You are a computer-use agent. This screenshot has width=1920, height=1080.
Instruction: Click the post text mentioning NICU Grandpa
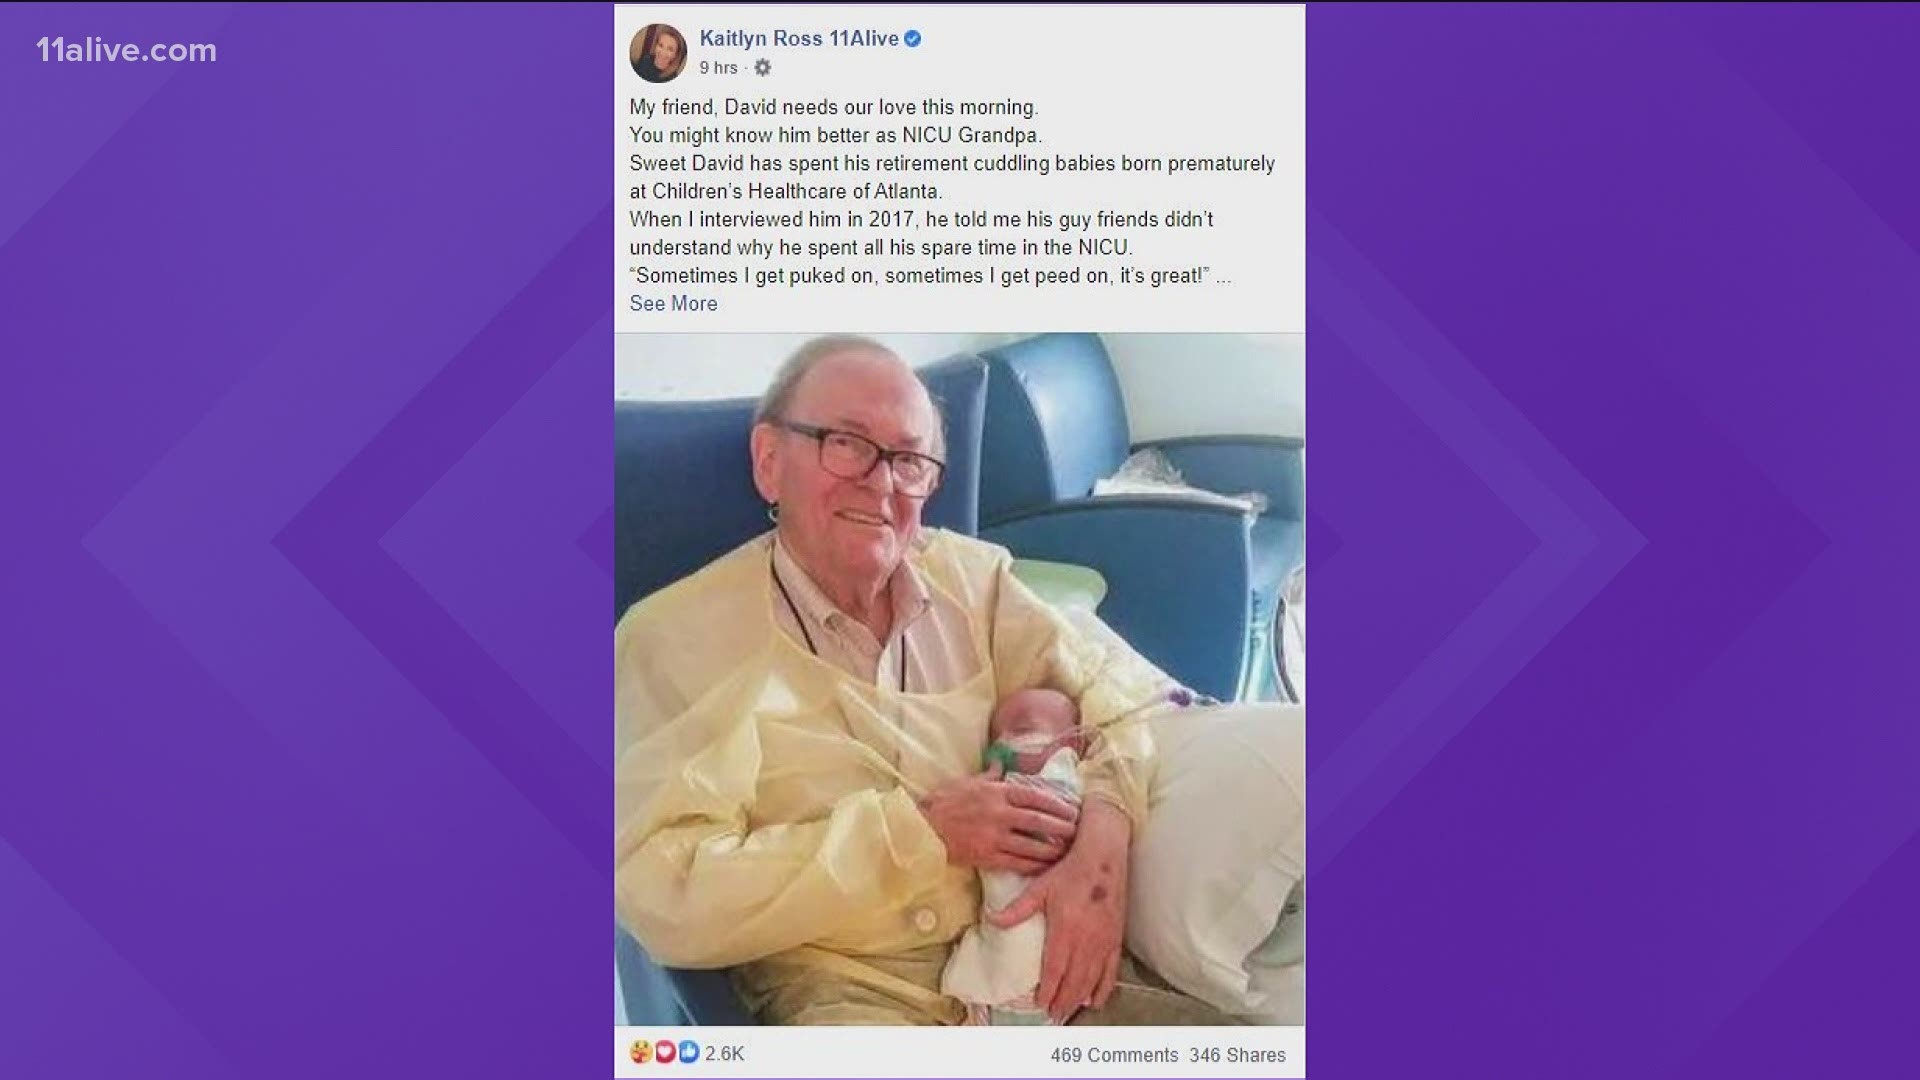click(836, 135)
